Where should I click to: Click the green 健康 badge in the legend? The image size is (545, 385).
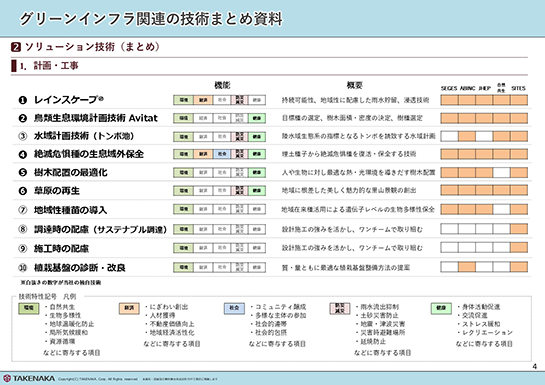click(x=441, y=308)
